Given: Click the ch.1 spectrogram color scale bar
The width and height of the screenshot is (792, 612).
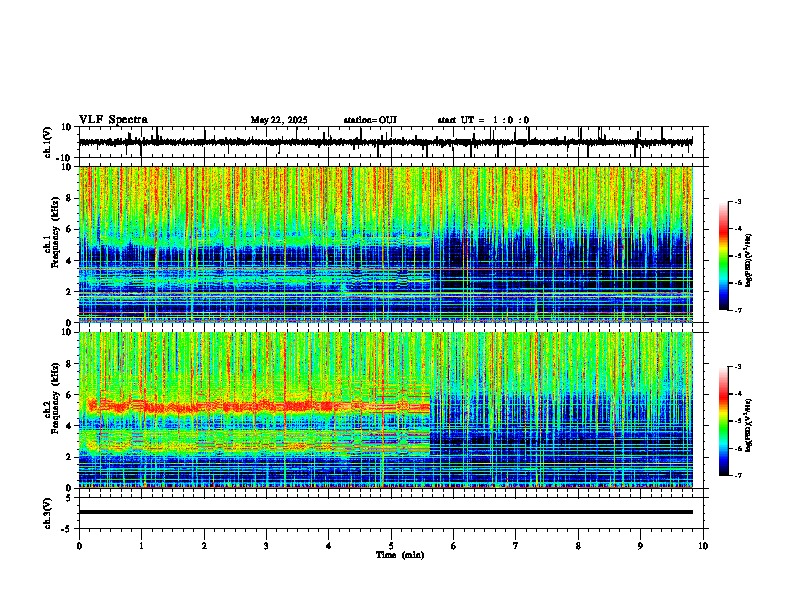Looking at the screenshot, I should point(723,256).
